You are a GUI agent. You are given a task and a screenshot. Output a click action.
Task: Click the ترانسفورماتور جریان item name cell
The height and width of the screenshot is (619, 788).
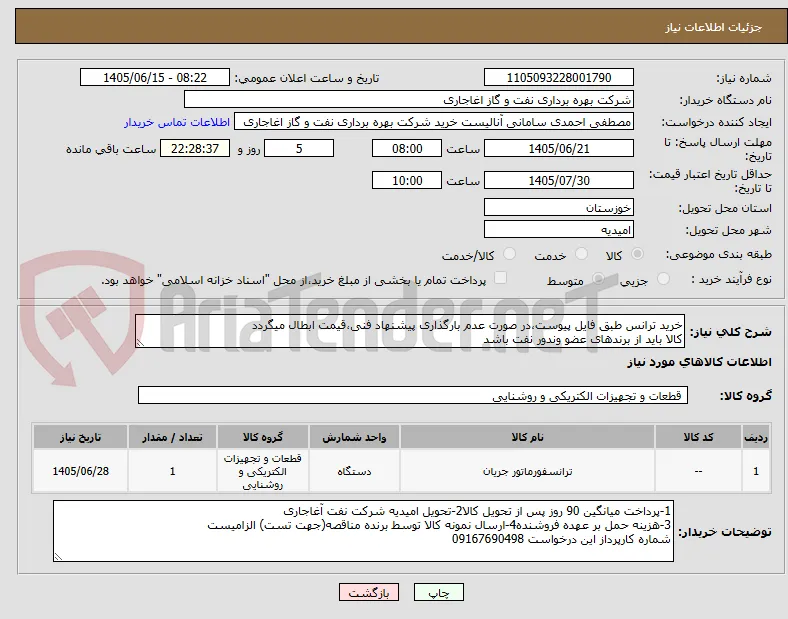pyautogui.click(x=527, y=471)
